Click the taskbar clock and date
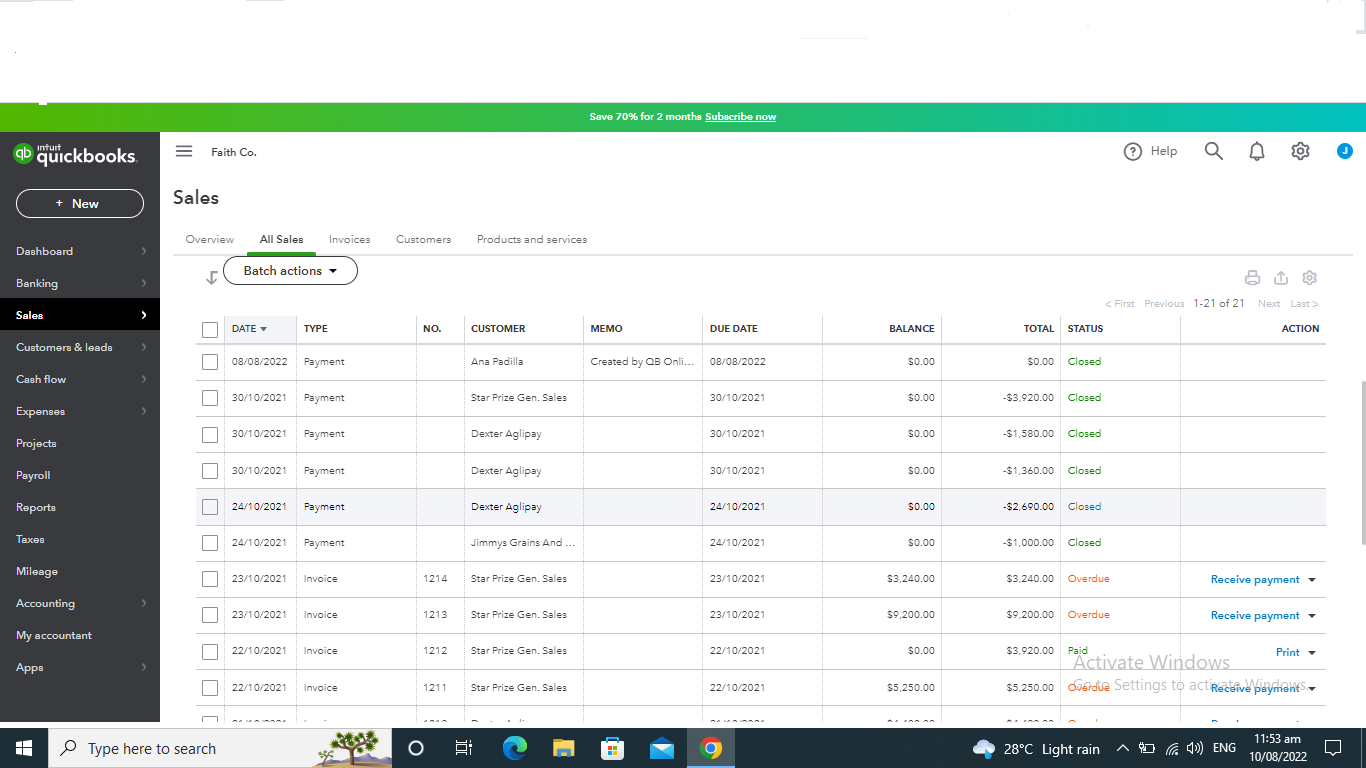The height and width of the screenshot is (768, 1366). tap(1276, 748)
